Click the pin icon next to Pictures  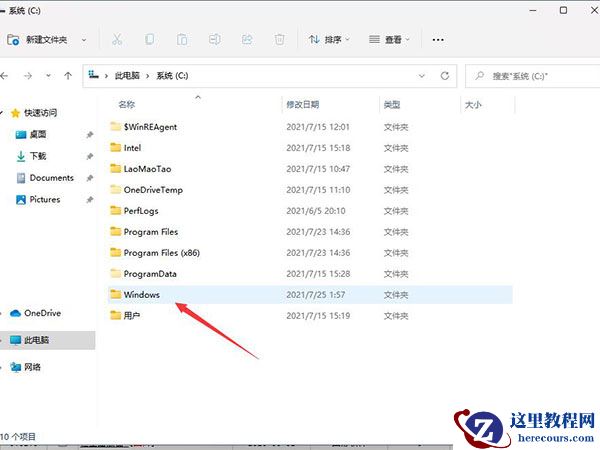[x=90, y=200]
